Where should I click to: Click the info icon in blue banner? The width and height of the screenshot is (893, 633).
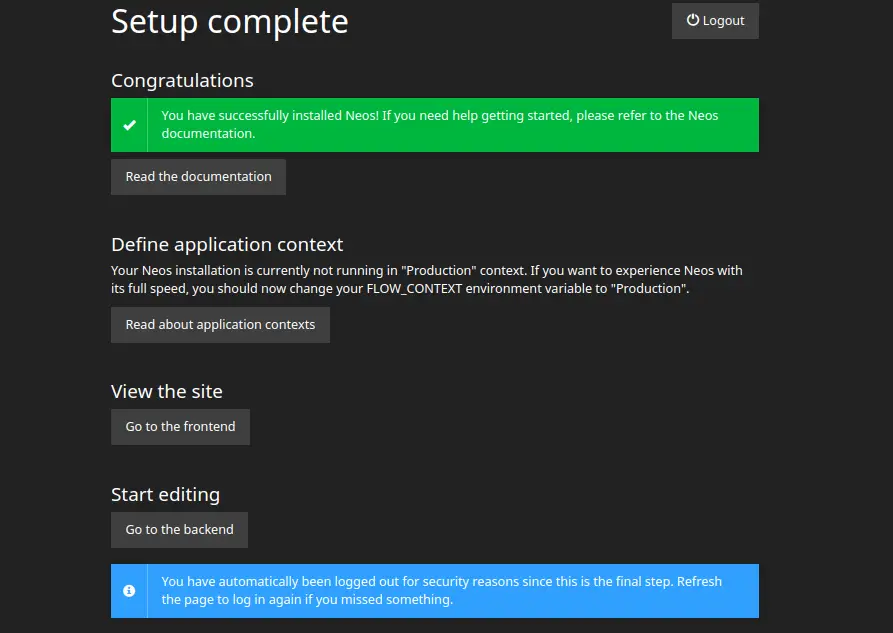(129, 591)
